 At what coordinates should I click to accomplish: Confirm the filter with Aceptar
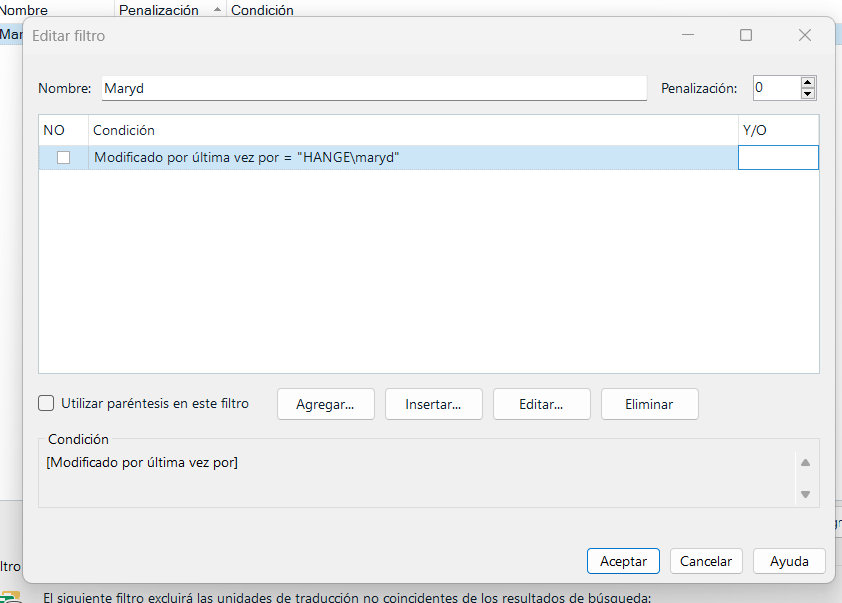(623, 561)
